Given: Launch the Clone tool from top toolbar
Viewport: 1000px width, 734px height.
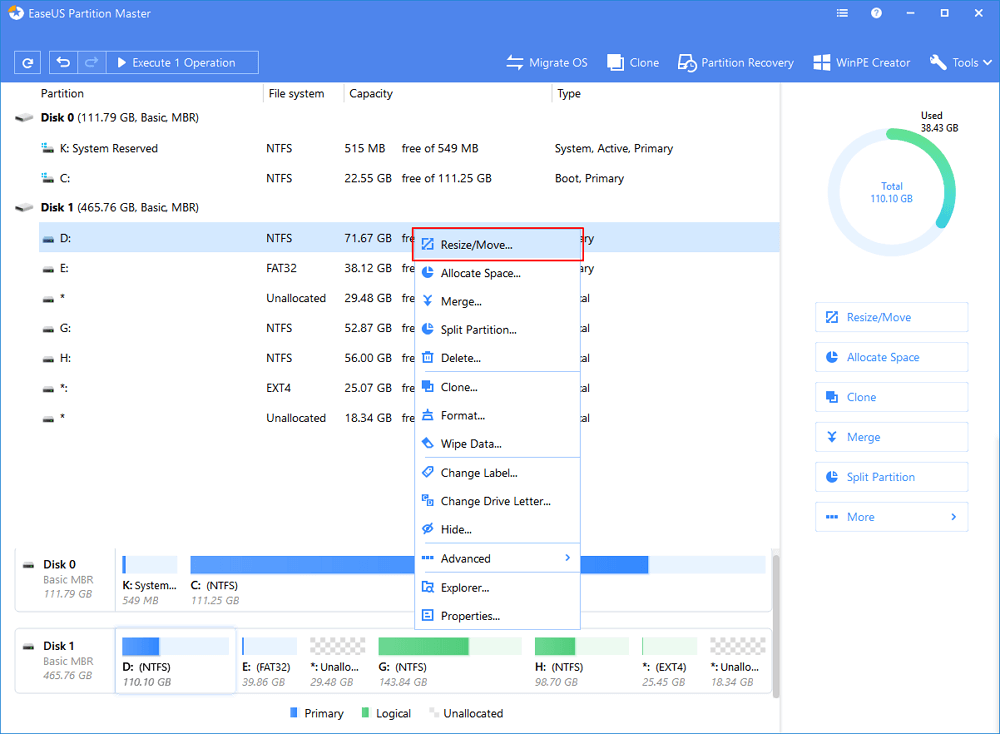Looking at the screenshot, I should click(x=633, y=62).
